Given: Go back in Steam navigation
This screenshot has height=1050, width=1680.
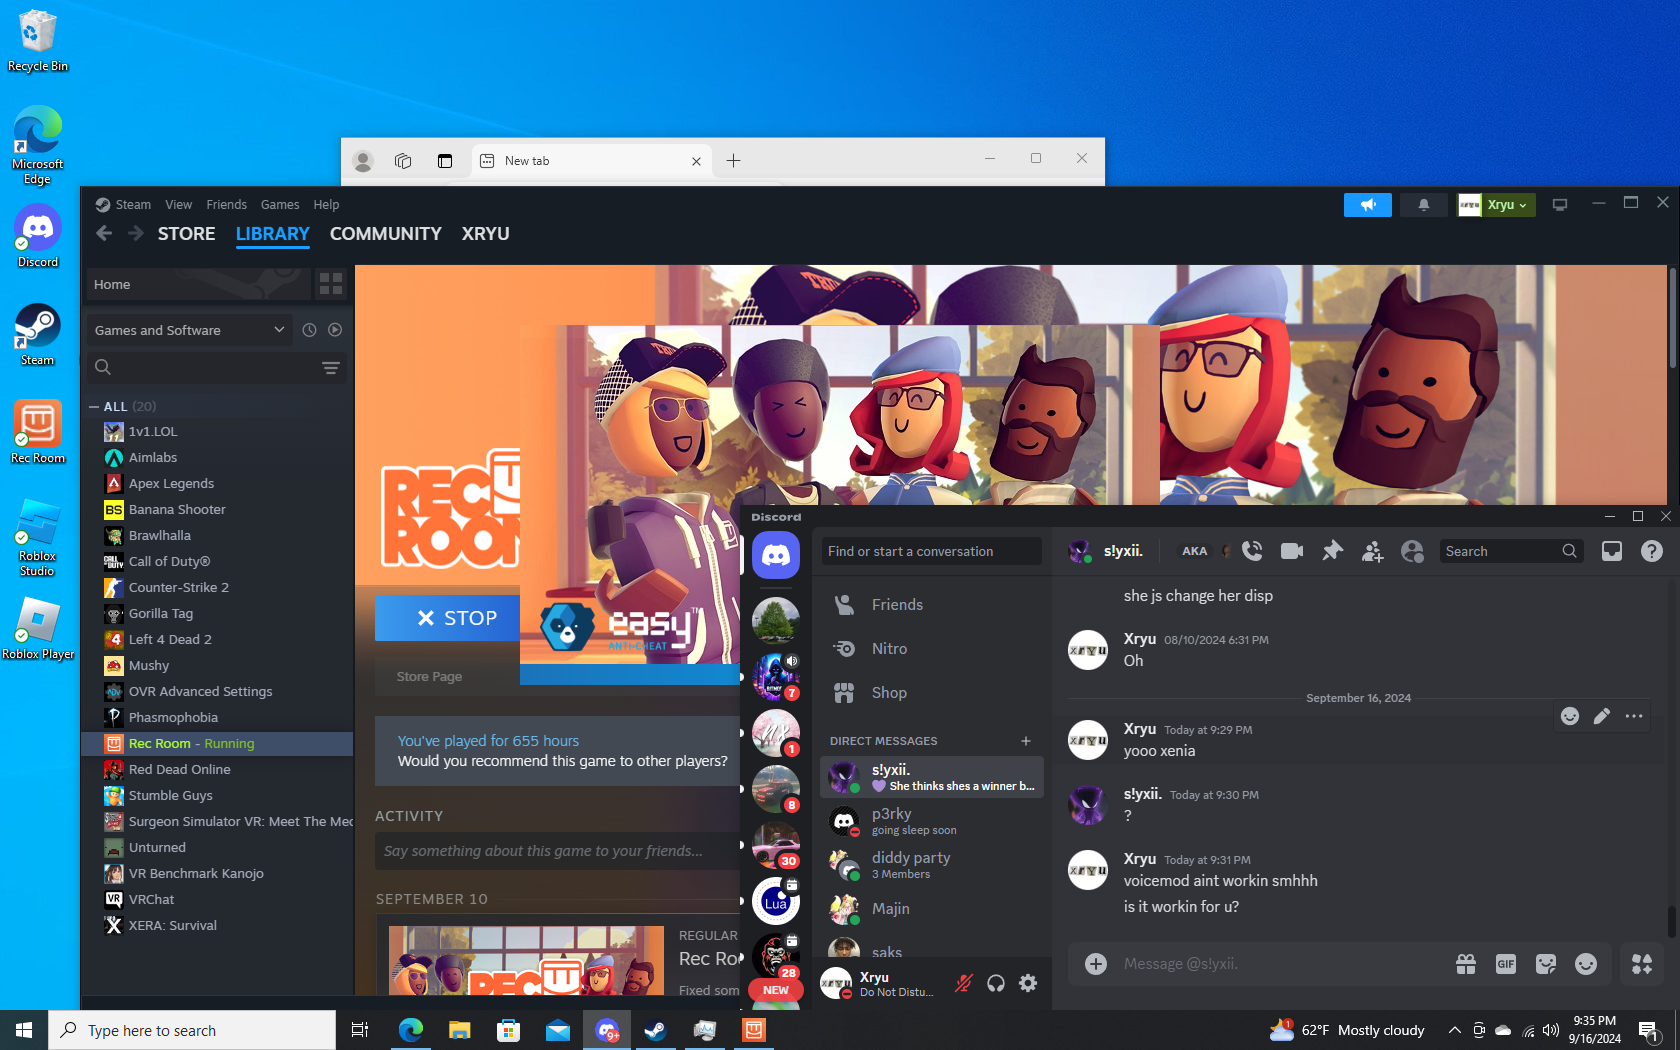Looking at the screenshot, I should [x=104, y=233].
